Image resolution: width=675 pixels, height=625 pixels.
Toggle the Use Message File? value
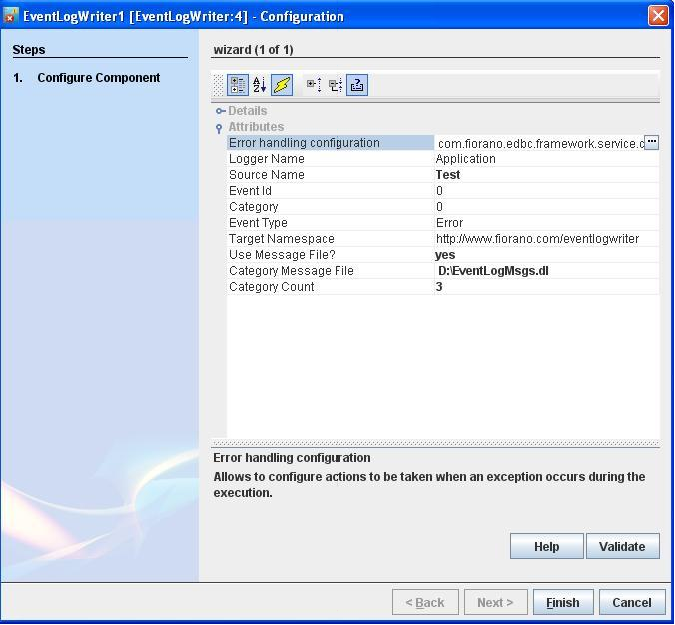546,255
